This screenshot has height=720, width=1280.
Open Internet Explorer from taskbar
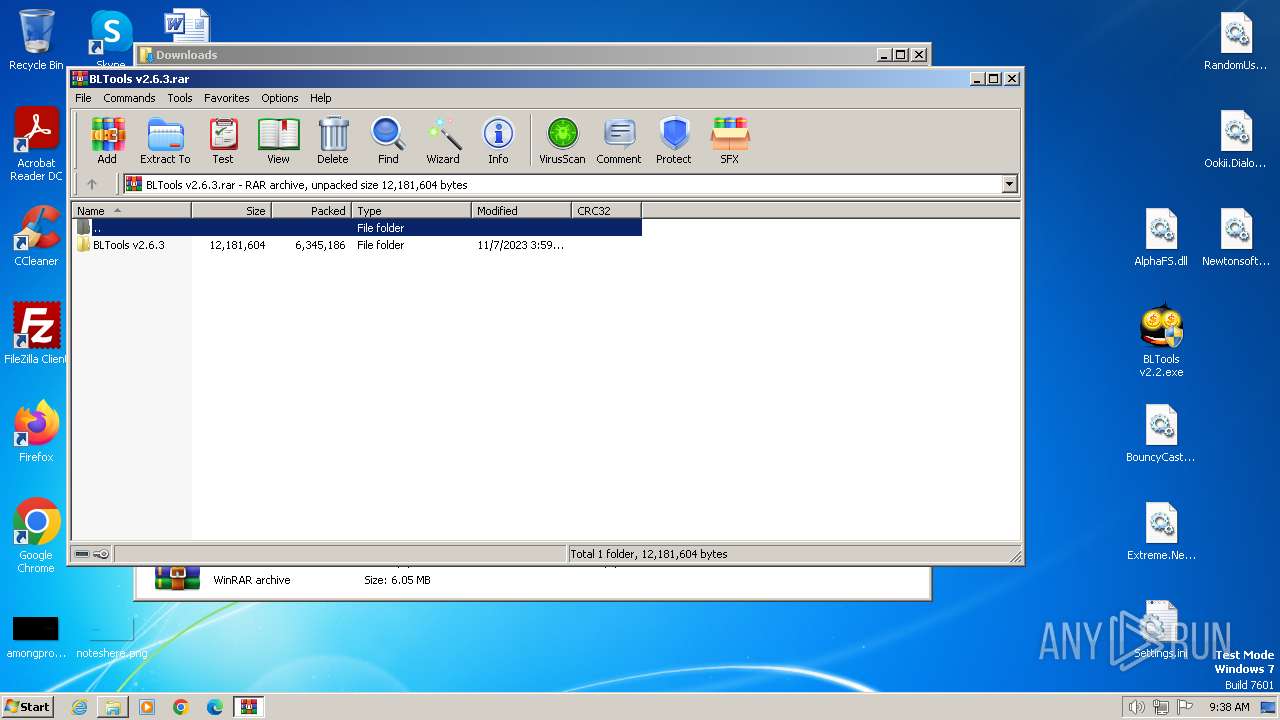click(x=79, y=707)
